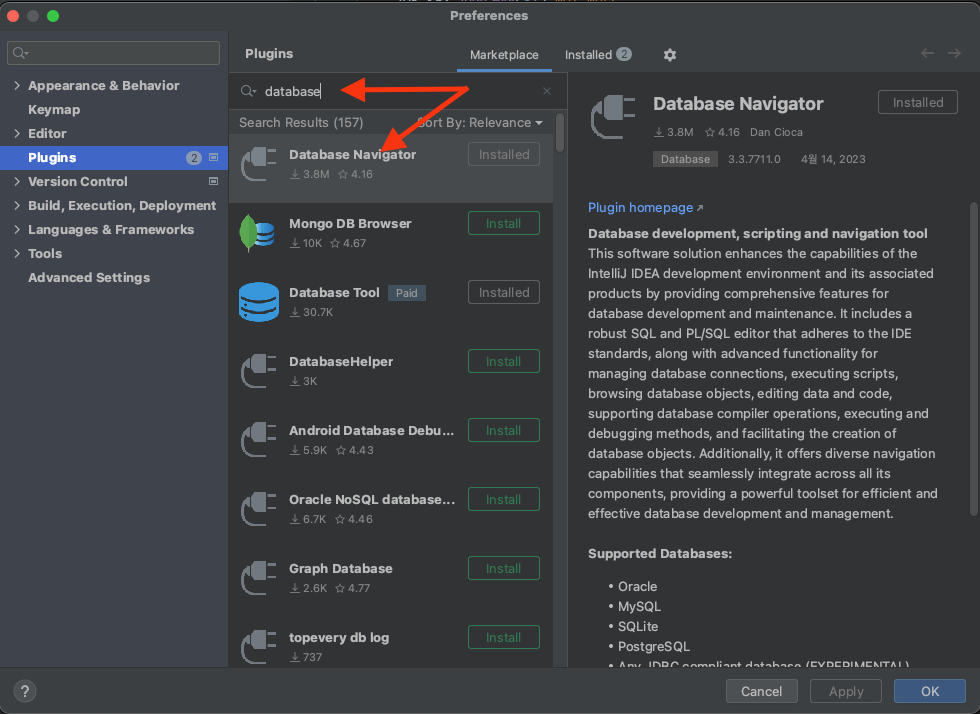Click the plugin description scrollbar
Viewport: 980px width, 714px height.
click(x=974, y=359)
